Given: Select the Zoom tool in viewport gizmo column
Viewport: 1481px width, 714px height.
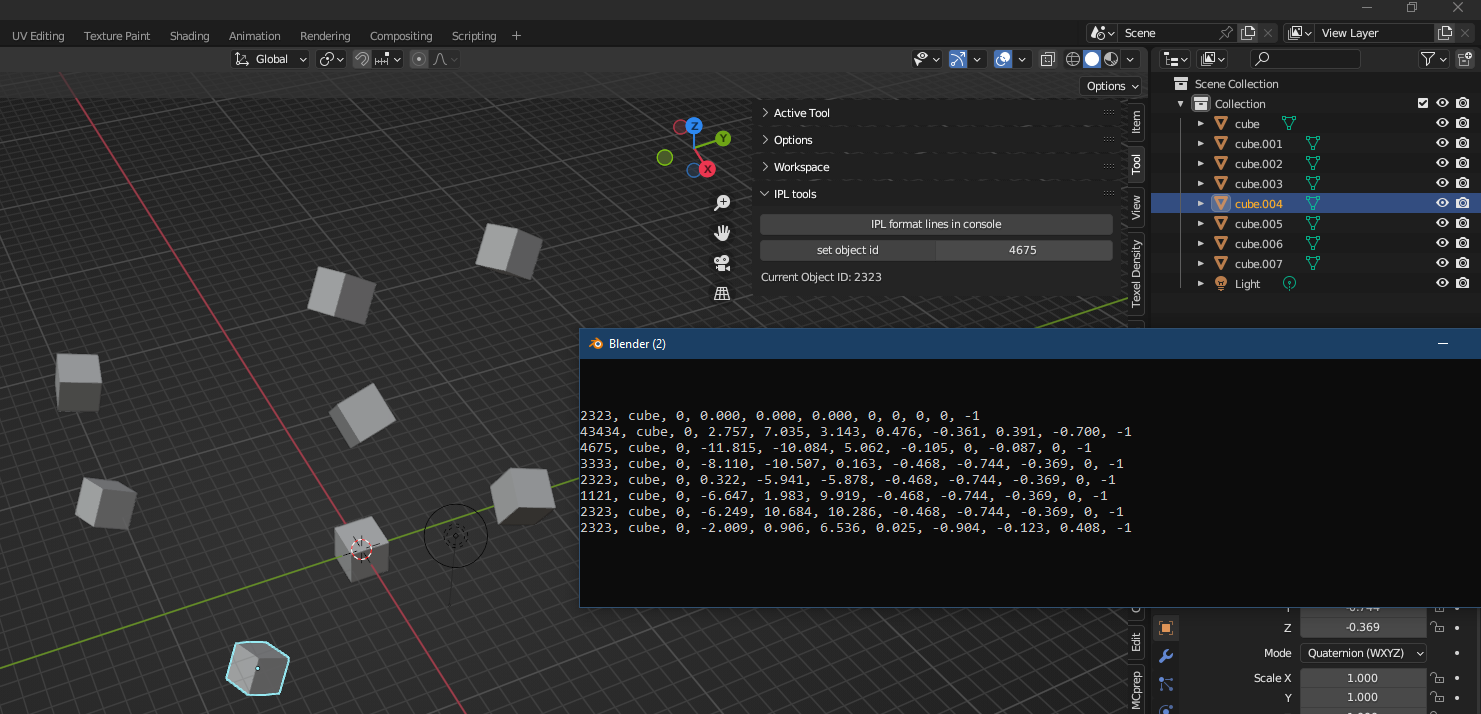Looking at the screenshot, I should (x=722, y=202).
